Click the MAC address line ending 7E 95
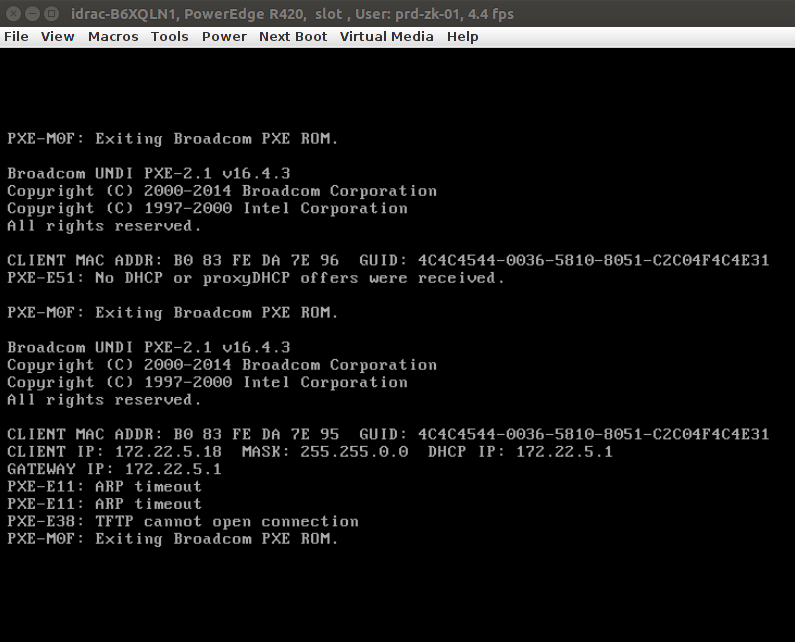The image size is (795, 642). click(388, 435)
